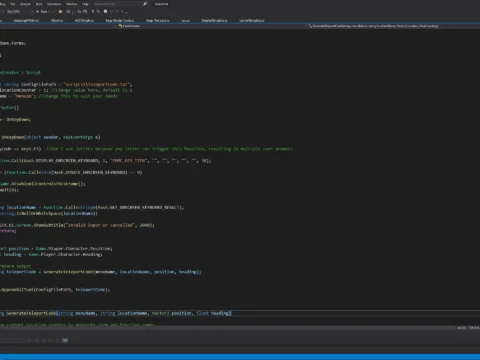This screenshot has width=480, height=360.
Task: Click the UPDATE_ONSCREEN_KEYBOARD loop line
Action: 71,172
